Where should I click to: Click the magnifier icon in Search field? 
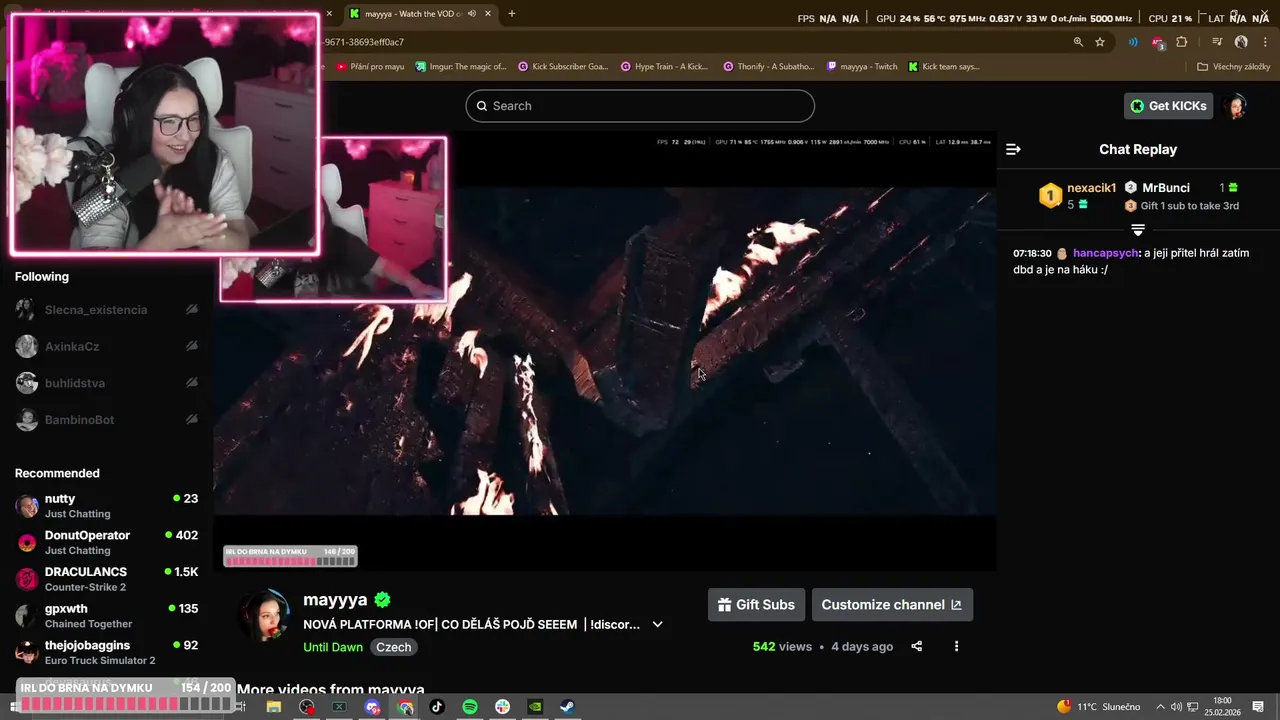(x=482, y=106)
